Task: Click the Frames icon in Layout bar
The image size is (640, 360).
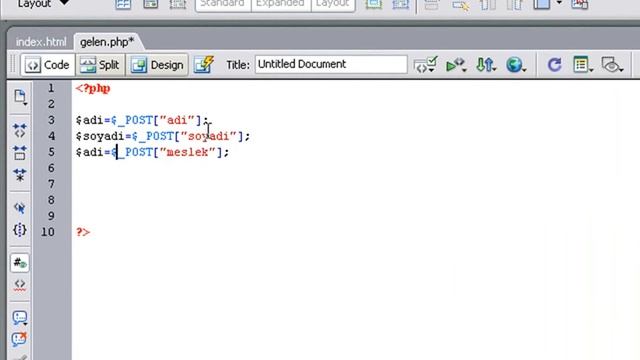Action: tap(542, 4)
